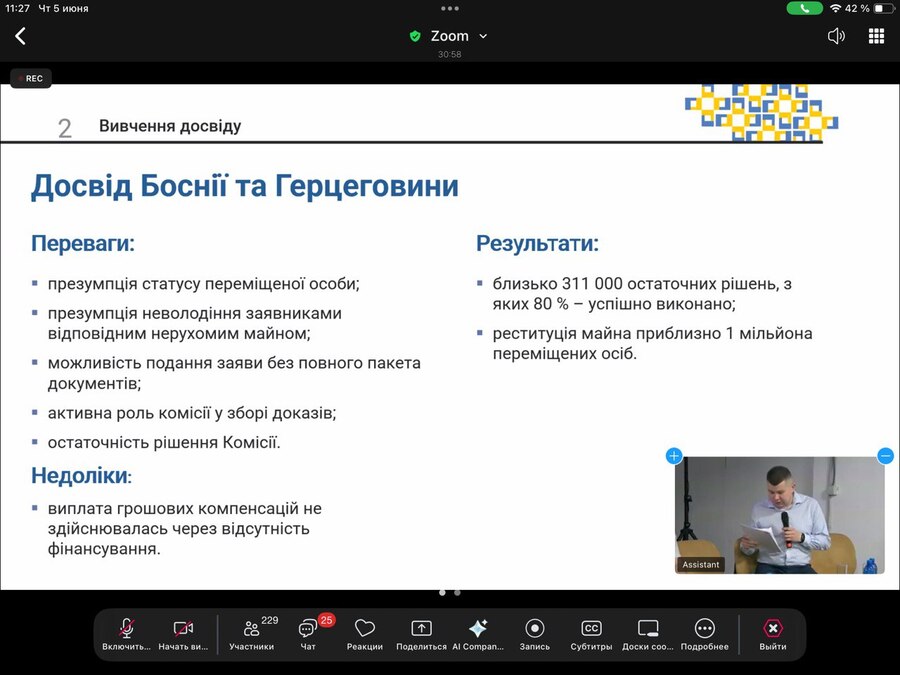Tap the Запись record button

click(x=534, y=634)
